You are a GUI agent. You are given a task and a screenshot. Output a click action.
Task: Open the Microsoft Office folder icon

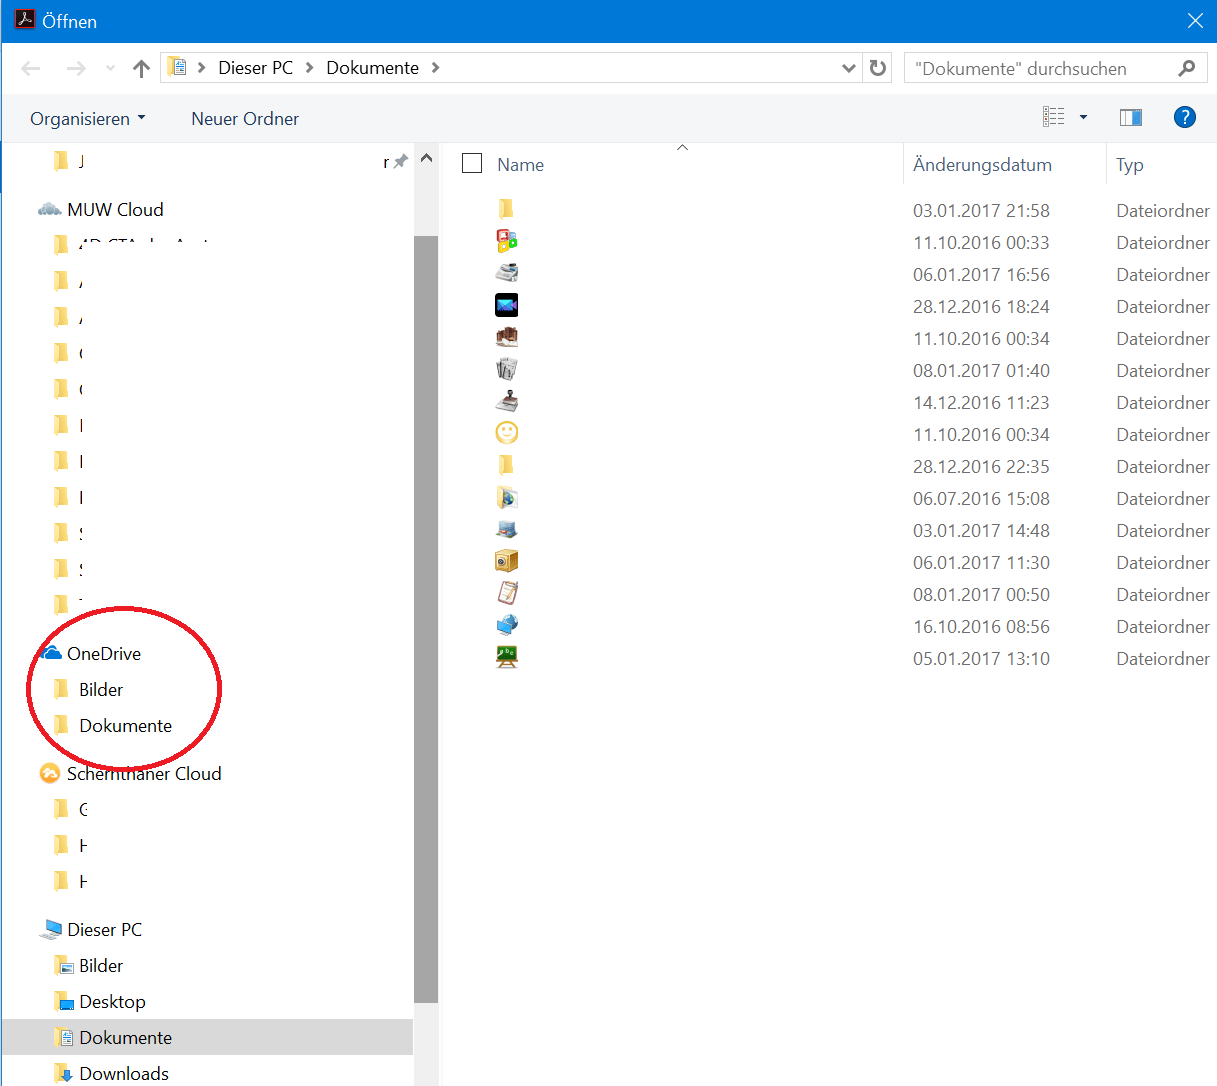[x=506, y=240]
